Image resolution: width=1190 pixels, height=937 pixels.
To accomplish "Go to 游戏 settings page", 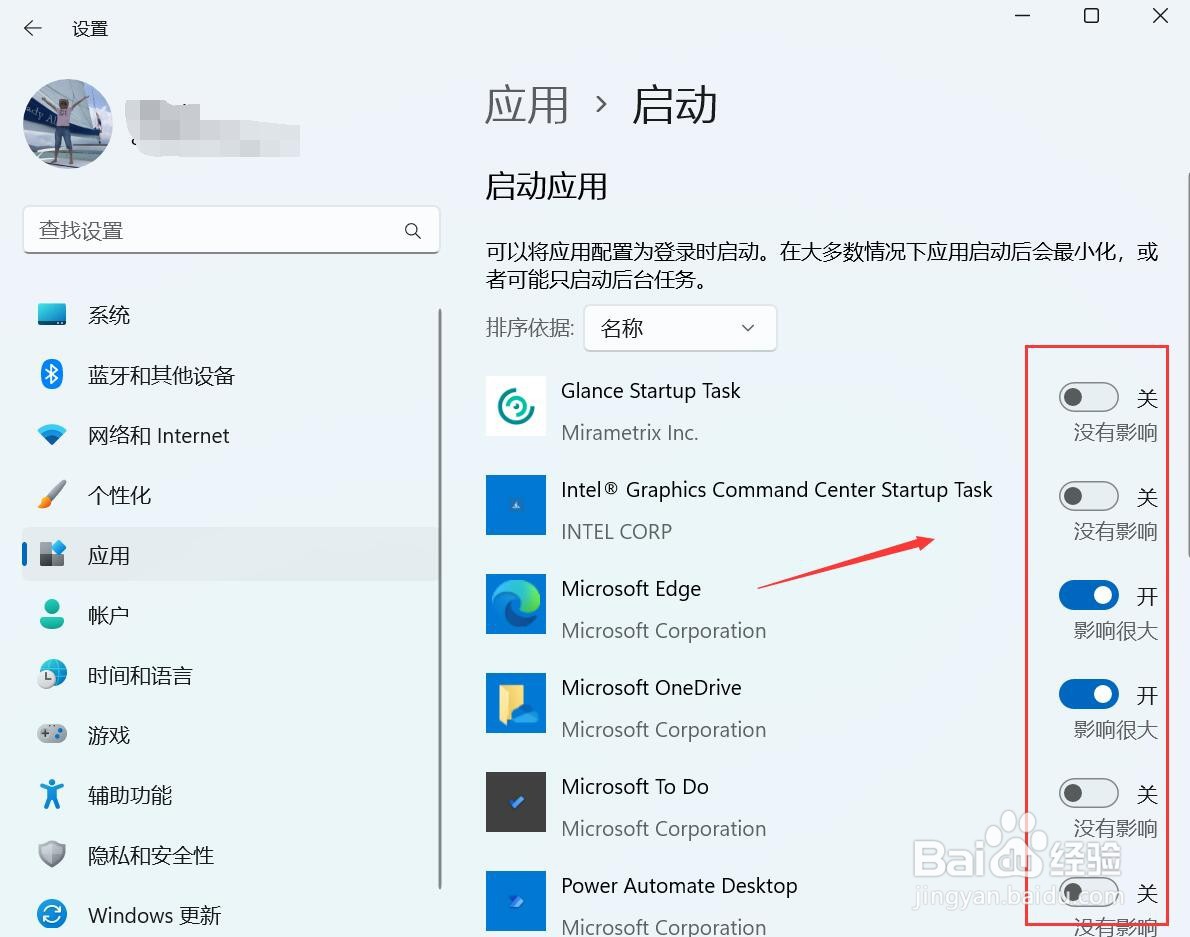I will point(230,734).
